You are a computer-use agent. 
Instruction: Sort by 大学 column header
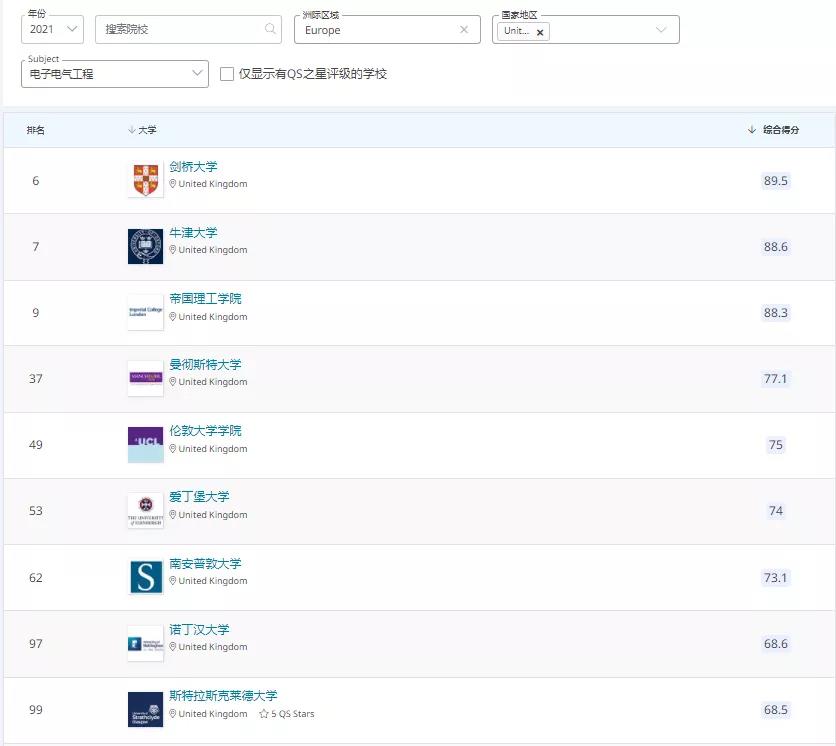point(142,130)
